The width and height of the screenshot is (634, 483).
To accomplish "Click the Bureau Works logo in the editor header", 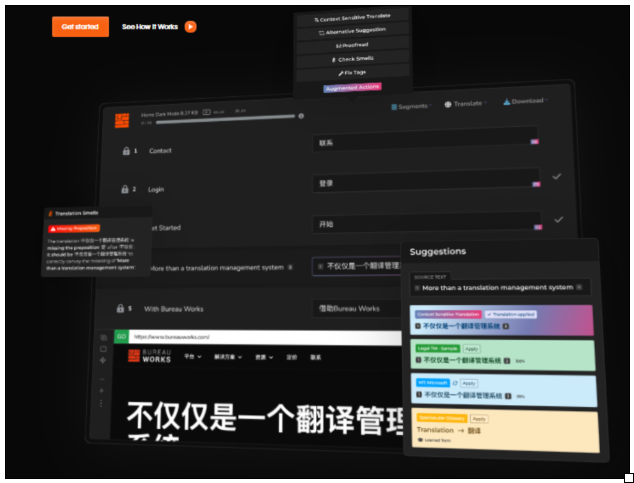I will pyautogui.click(x=121, y=119).
